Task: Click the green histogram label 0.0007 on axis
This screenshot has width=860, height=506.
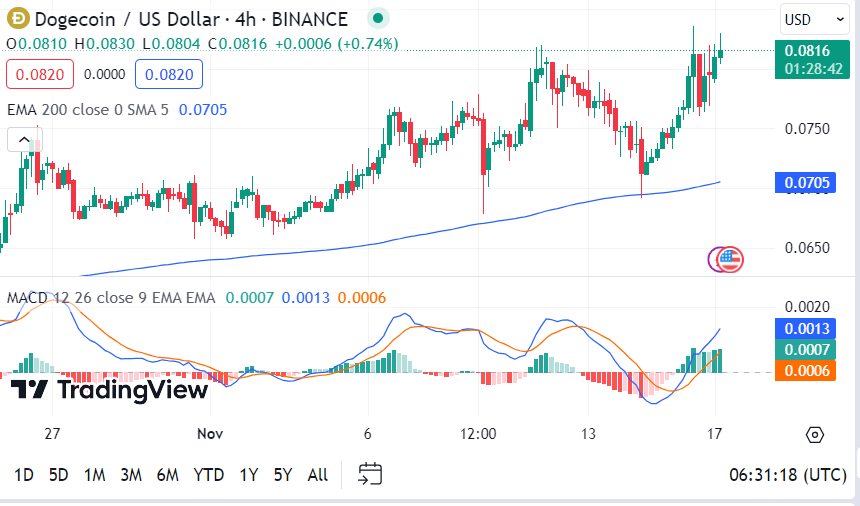Action: pyautogui.click(x=805, y=349)
